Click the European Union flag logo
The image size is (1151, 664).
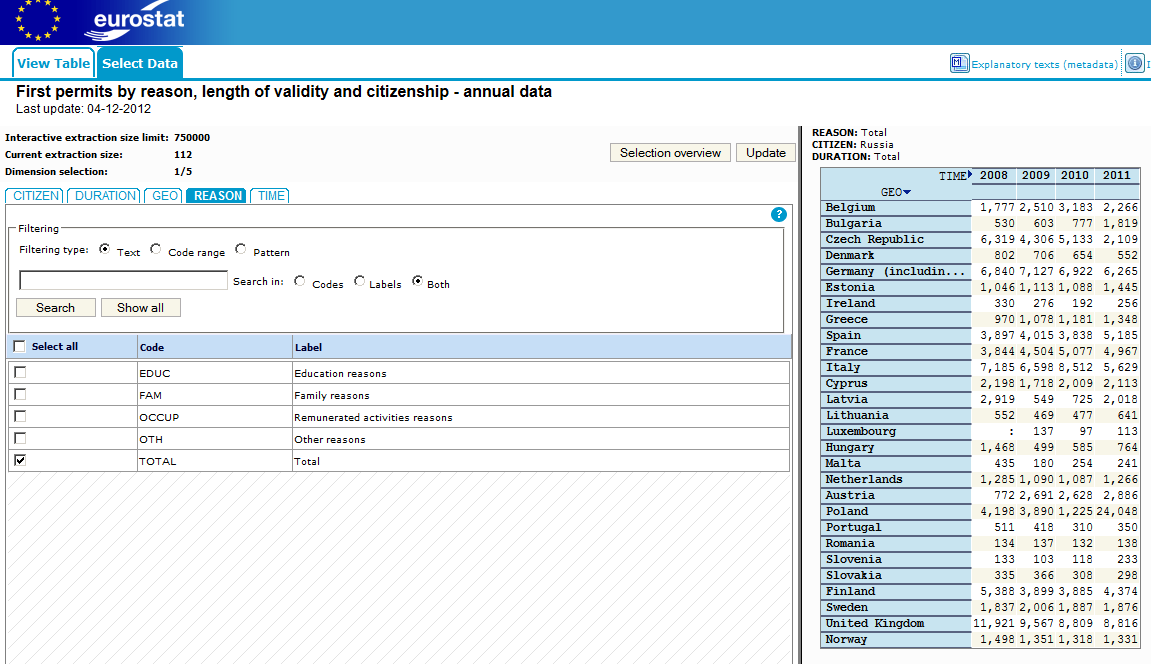[38, 21]
